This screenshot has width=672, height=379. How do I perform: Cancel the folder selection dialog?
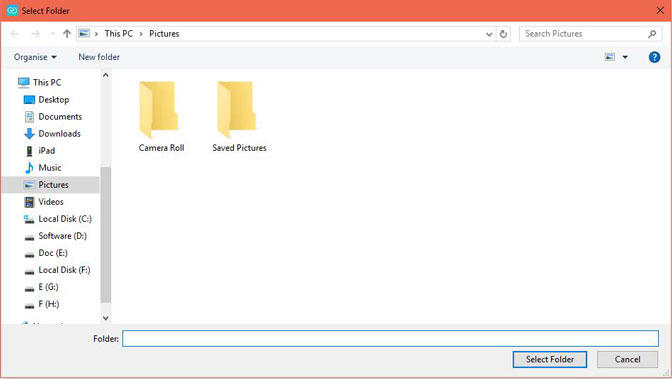[x=627, y=359]
